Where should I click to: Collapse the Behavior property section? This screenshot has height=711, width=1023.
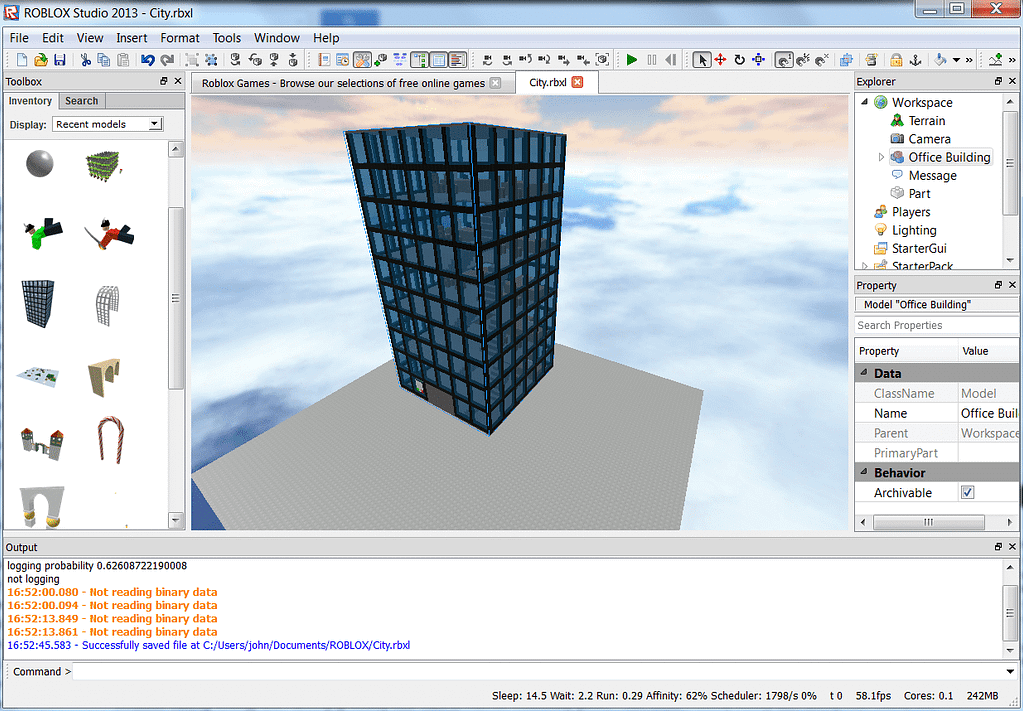[x=864, y=472]
